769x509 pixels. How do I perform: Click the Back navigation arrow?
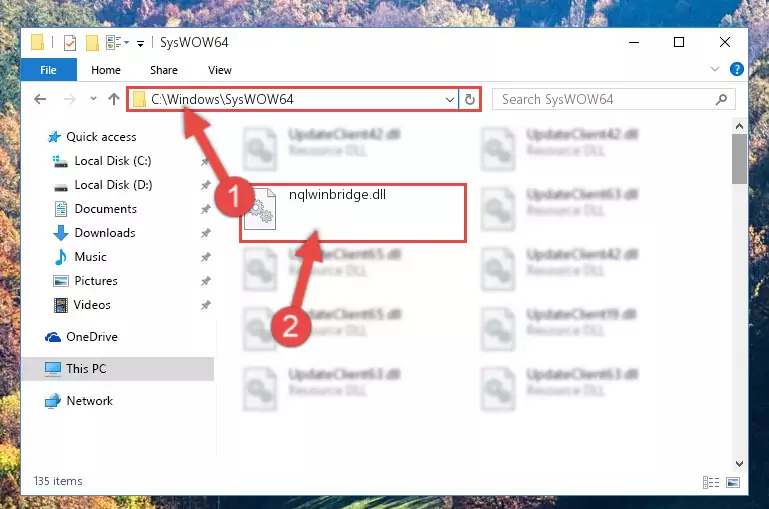40,99
